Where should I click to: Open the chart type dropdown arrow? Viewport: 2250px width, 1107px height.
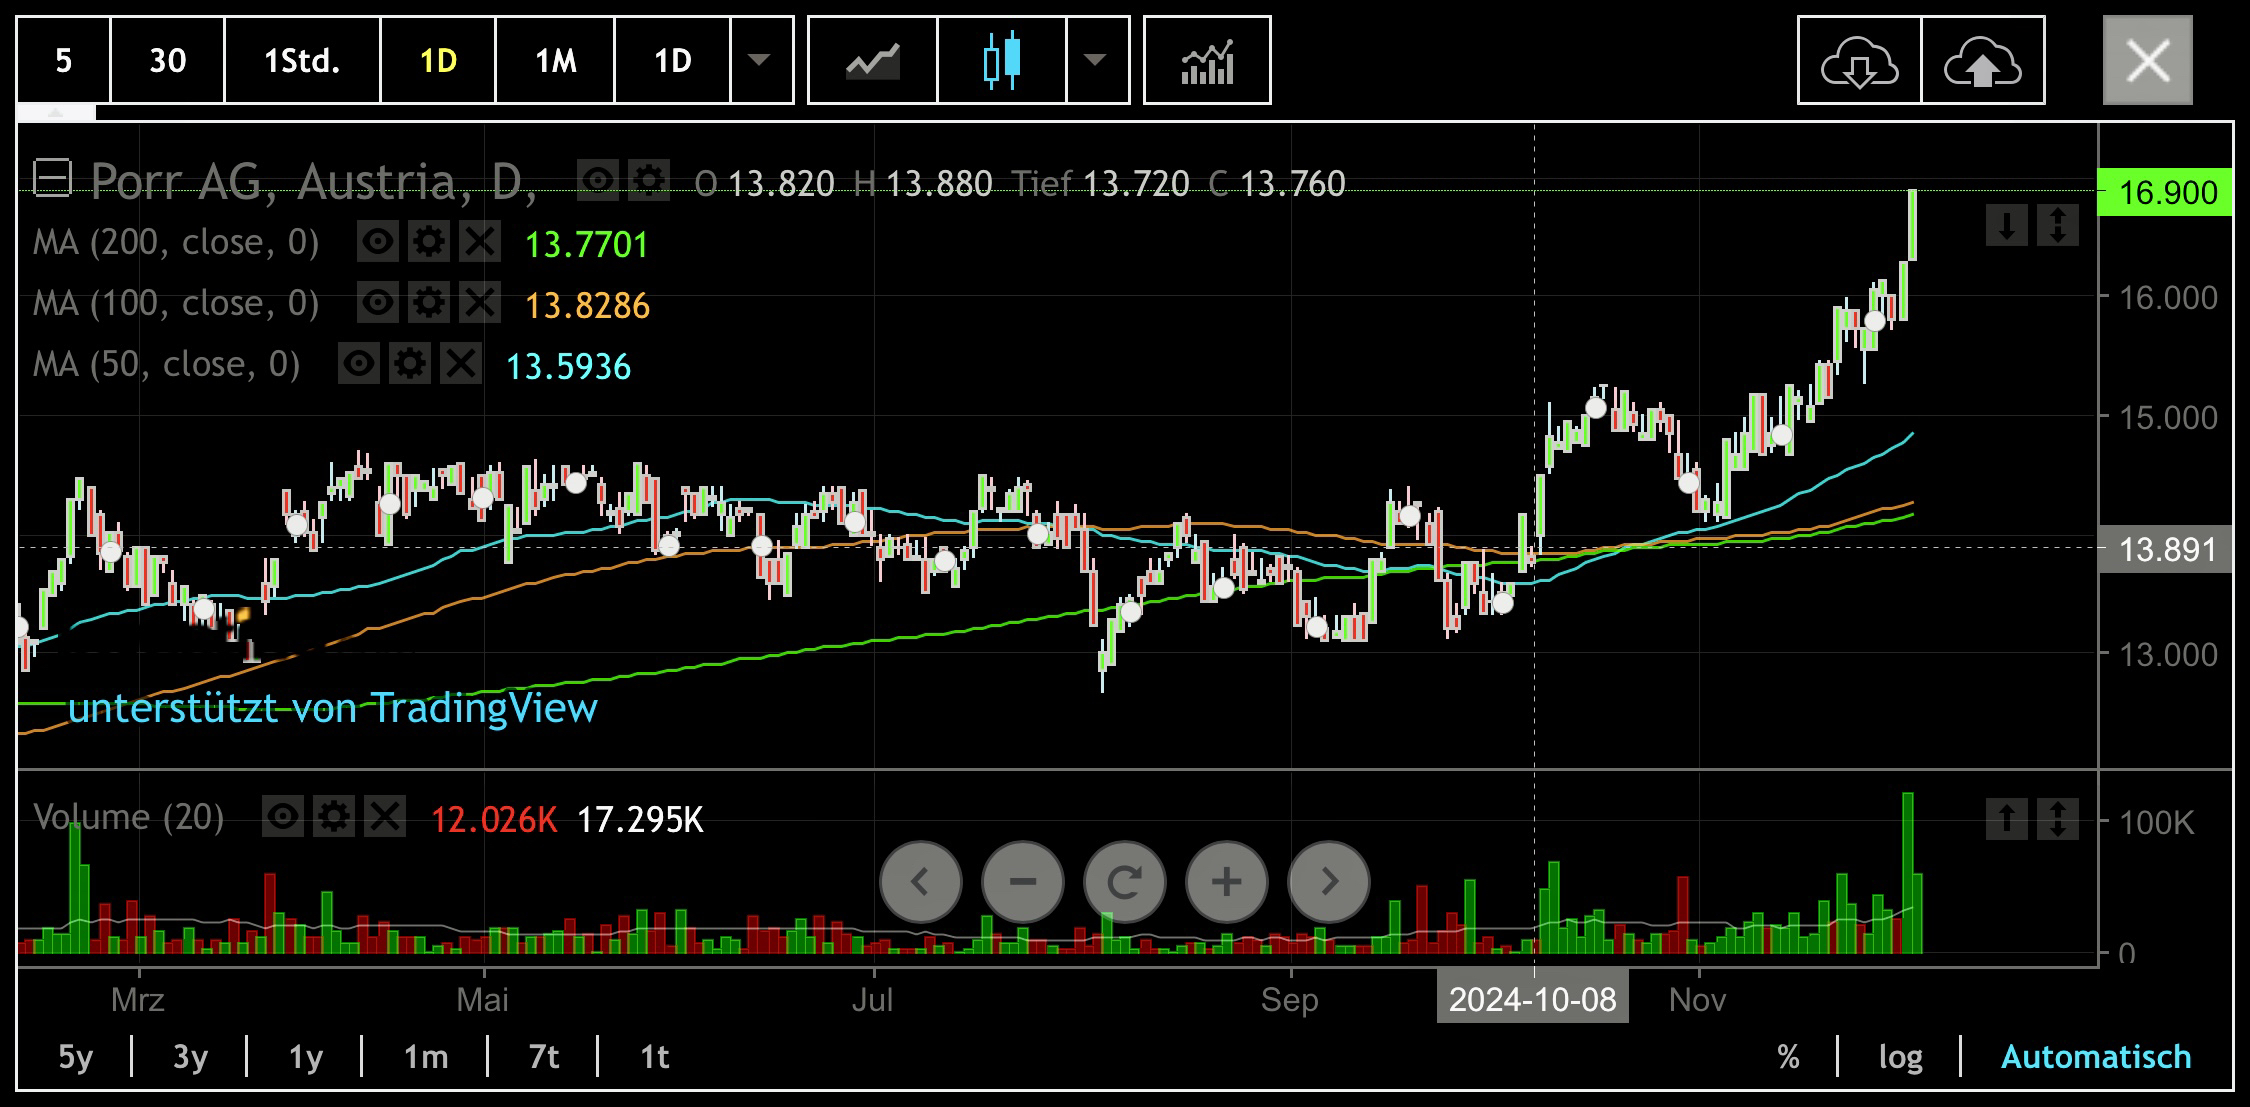coord(1096,60)
